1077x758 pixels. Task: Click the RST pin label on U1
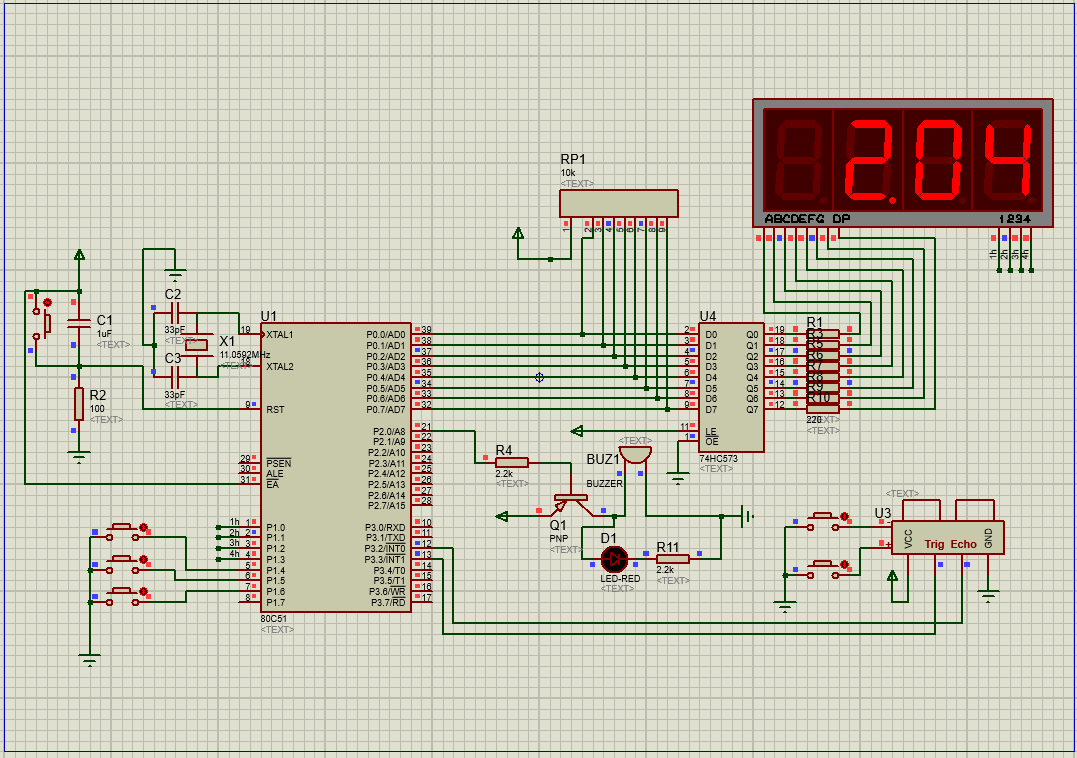coord(275,409)
